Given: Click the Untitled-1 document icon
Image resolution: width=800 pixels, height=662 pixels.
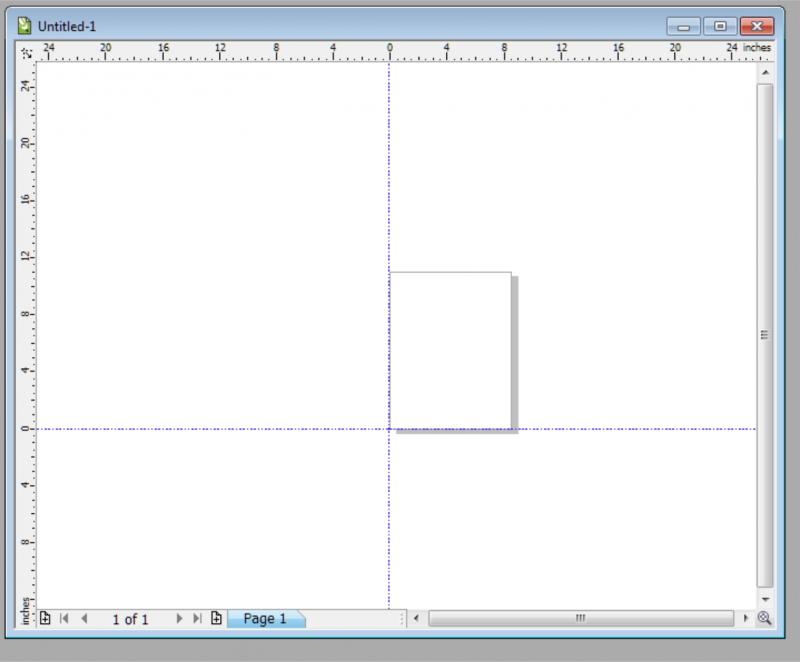Looking at the screenshot, I should point(24,26).
